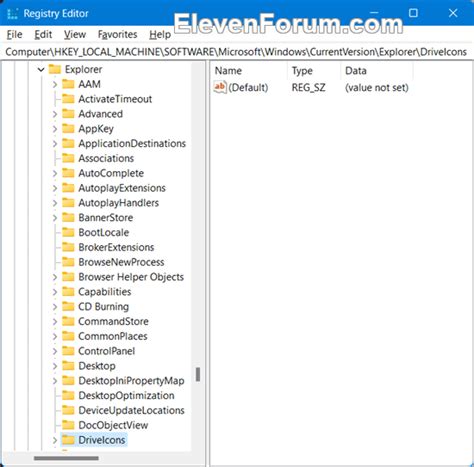Click the ActivateTimeout folder icon

[x=68, y=99]
